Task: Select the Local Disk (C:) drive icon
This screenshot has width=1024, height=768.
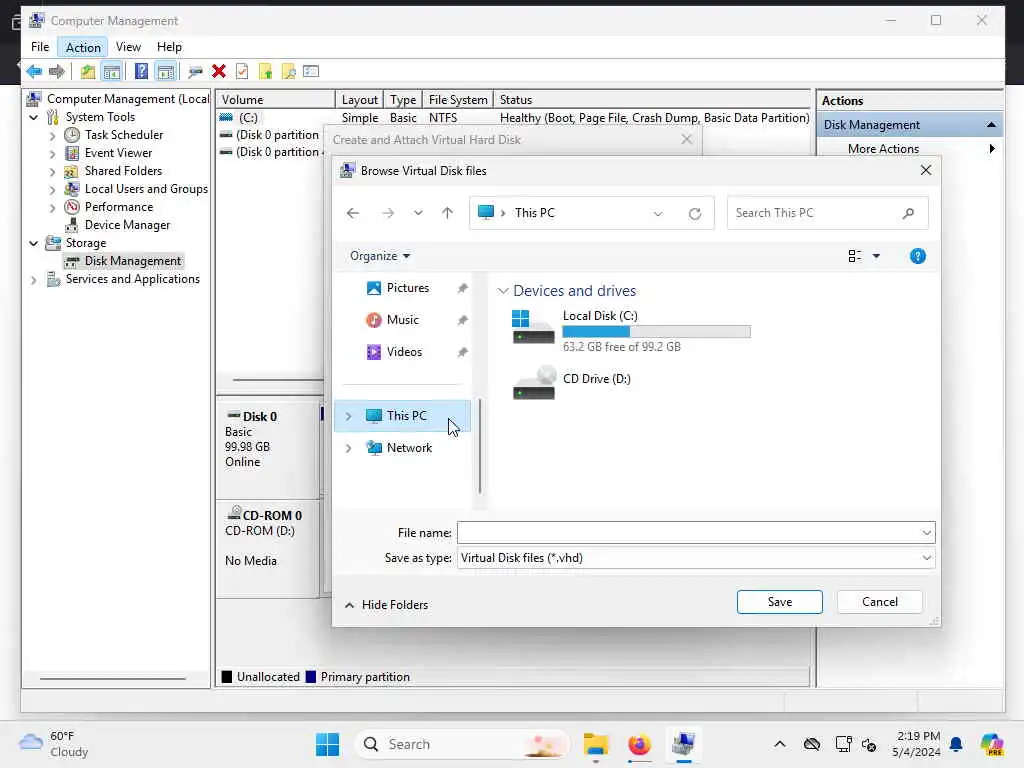Action: pos(533,327)
